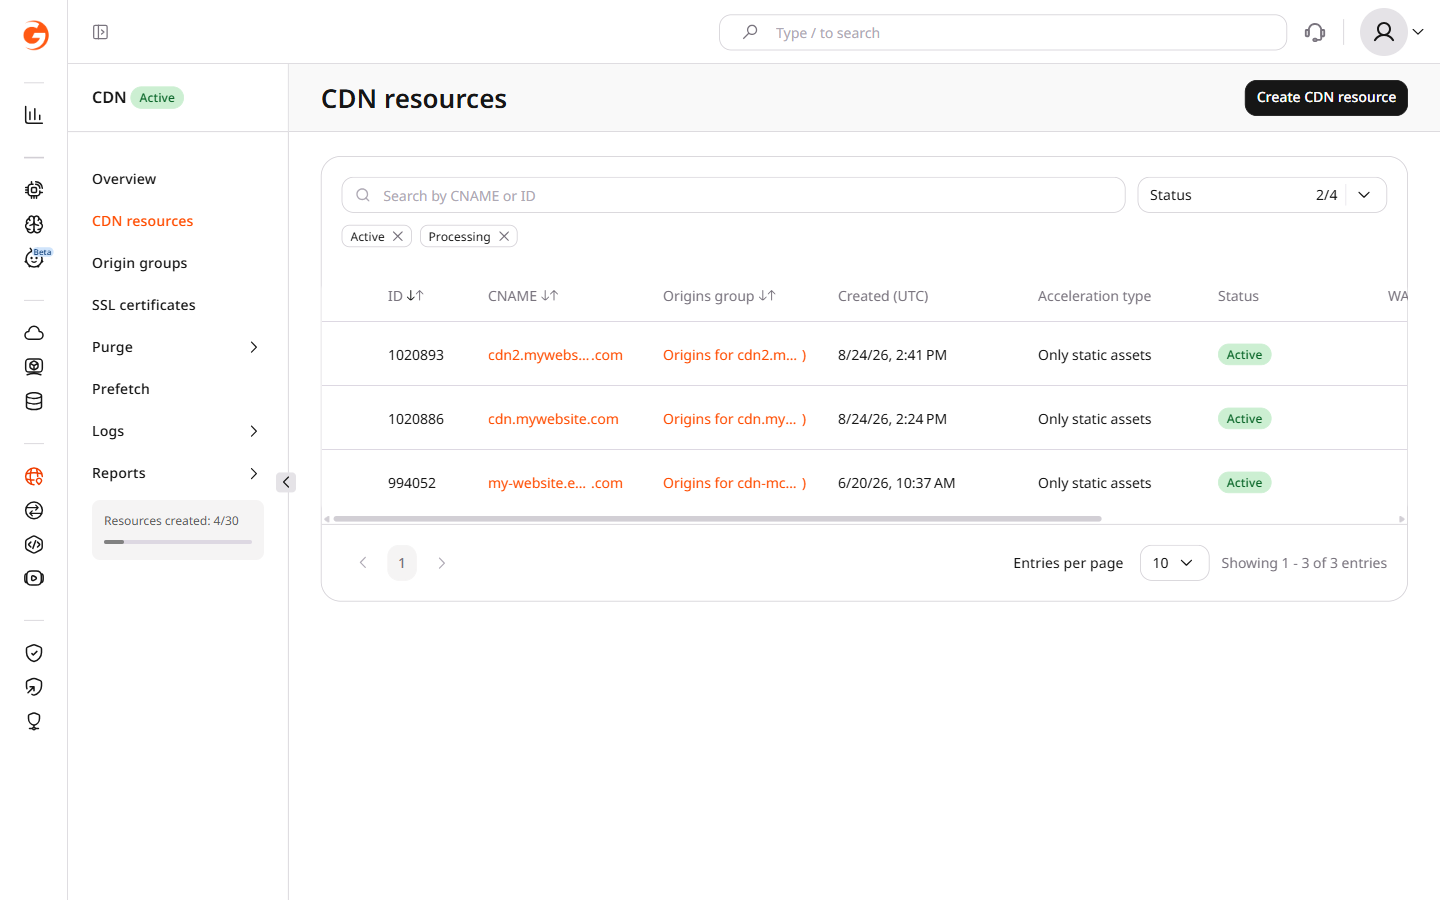Open the shield checkmark security icon
The height and width of the screenshot is (900, 1440).
pos(34,653)
